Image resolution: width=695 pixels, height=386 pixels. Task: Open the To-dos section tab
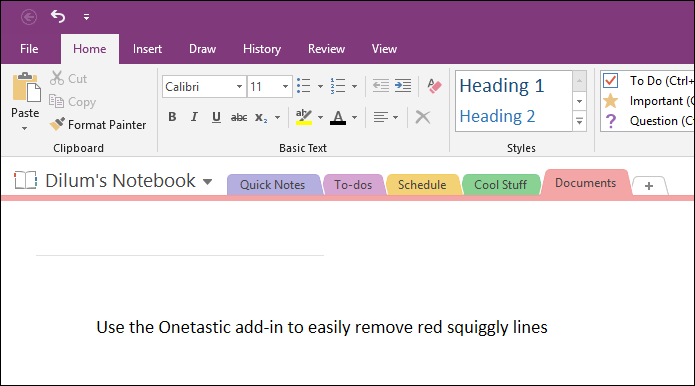(x=353, y=185)
